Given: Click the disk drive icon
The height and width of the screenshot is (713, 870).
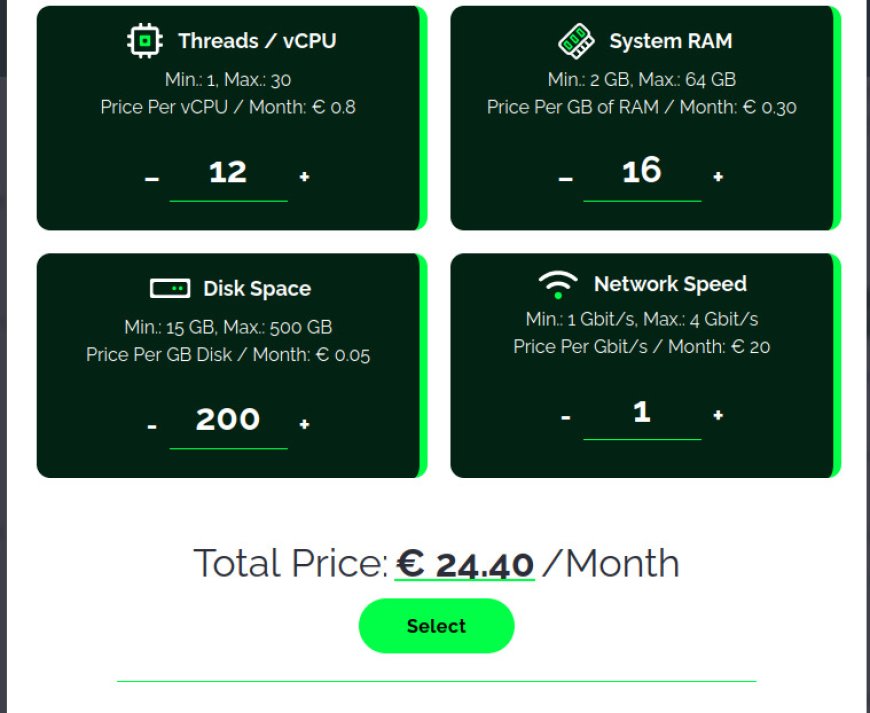Looking at the screenshot, I should [x=170, y=289].
